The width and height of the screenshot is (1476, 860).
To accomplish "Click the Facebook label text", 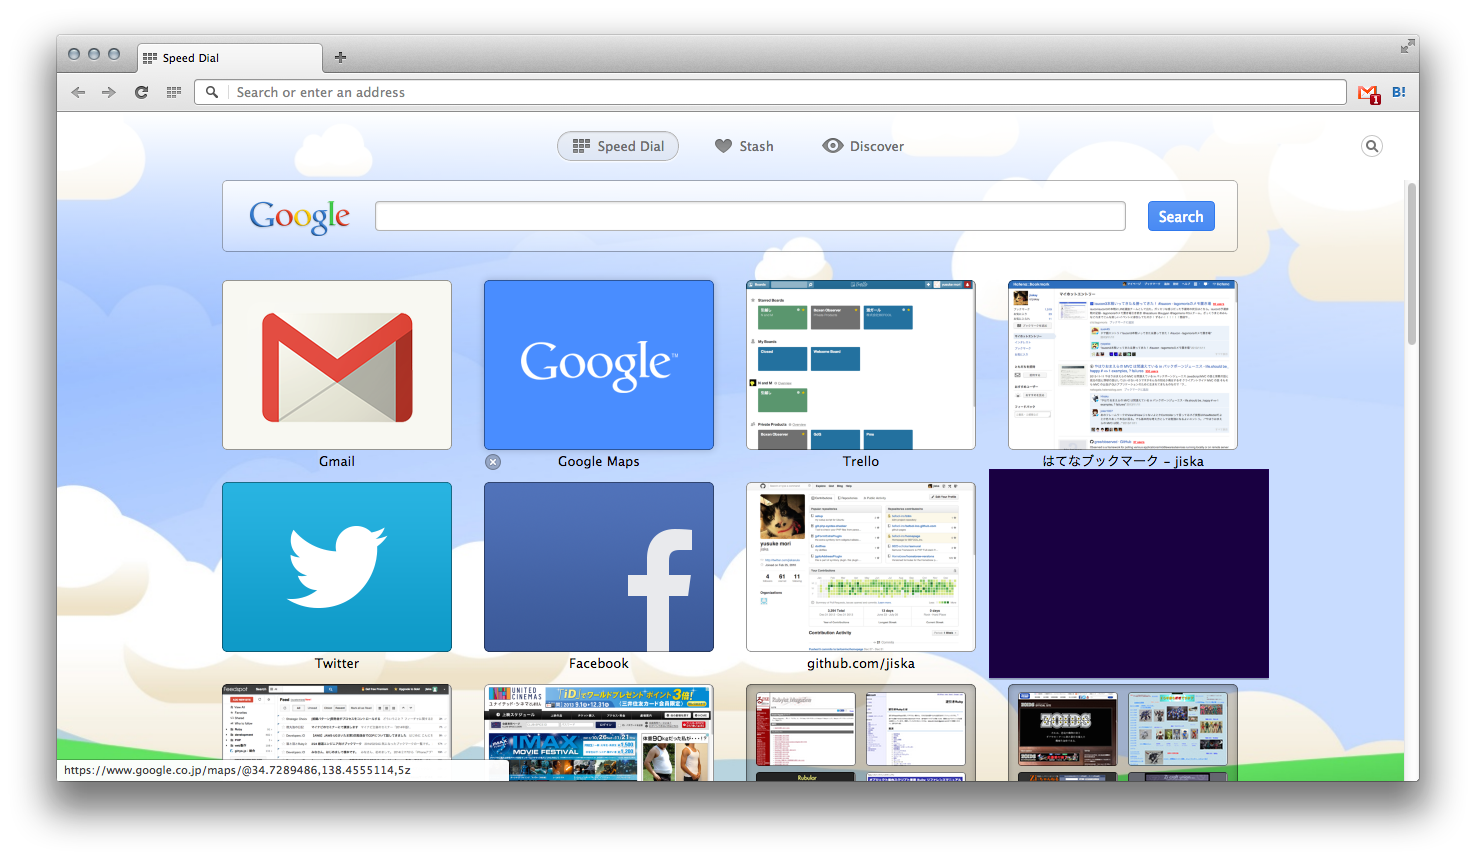I will point(599,663).
